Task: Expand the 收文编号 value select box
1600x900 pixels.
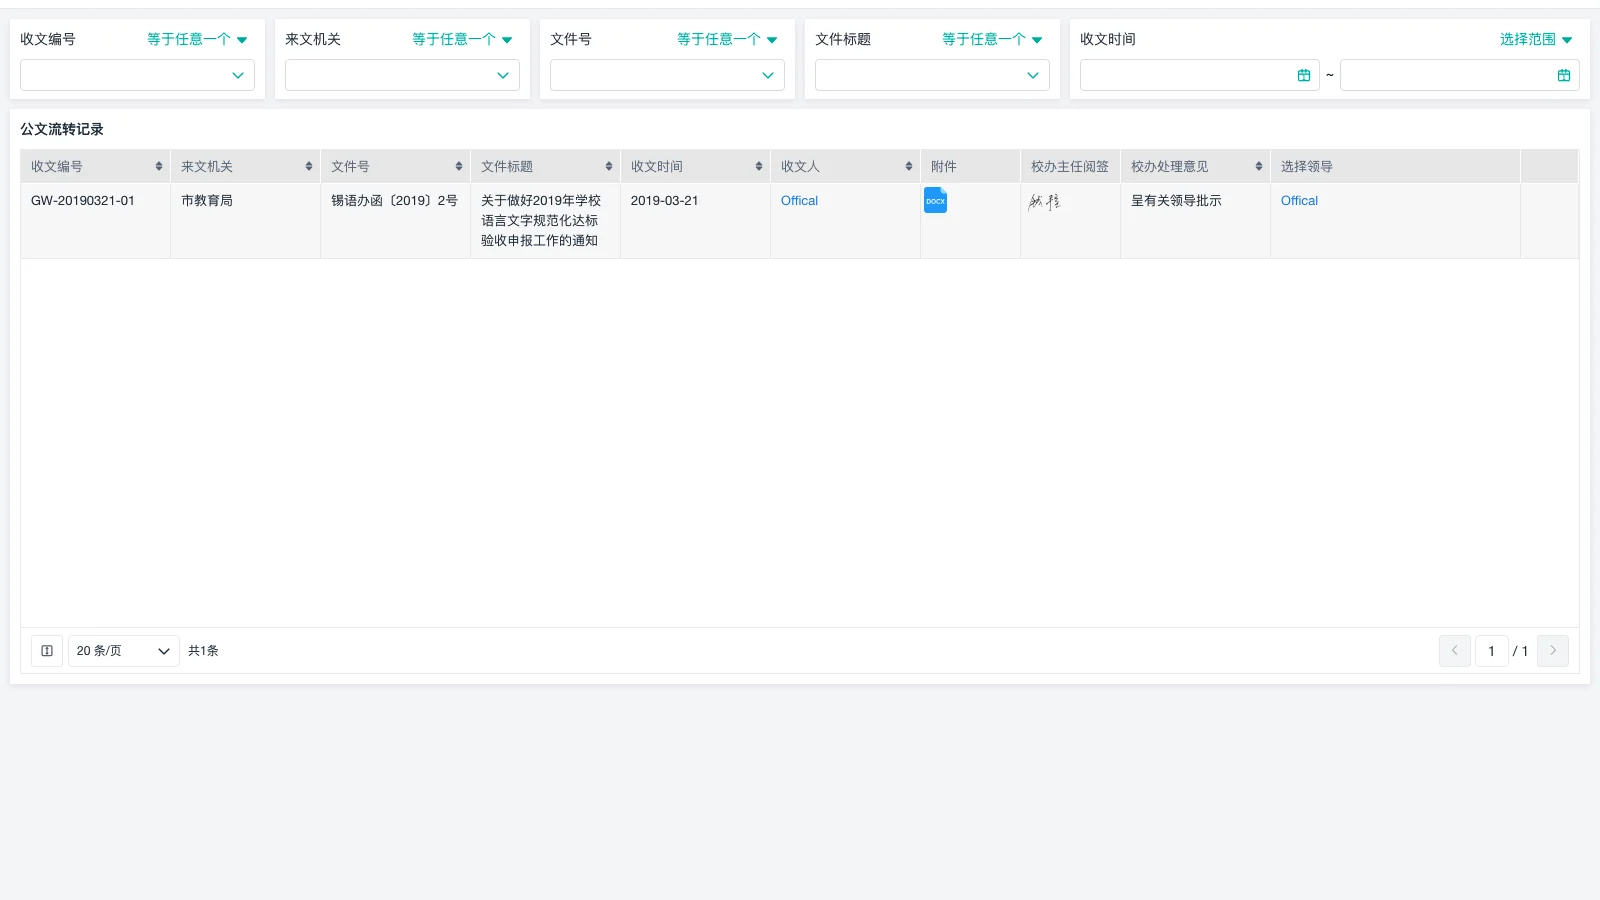Action: 137,75
